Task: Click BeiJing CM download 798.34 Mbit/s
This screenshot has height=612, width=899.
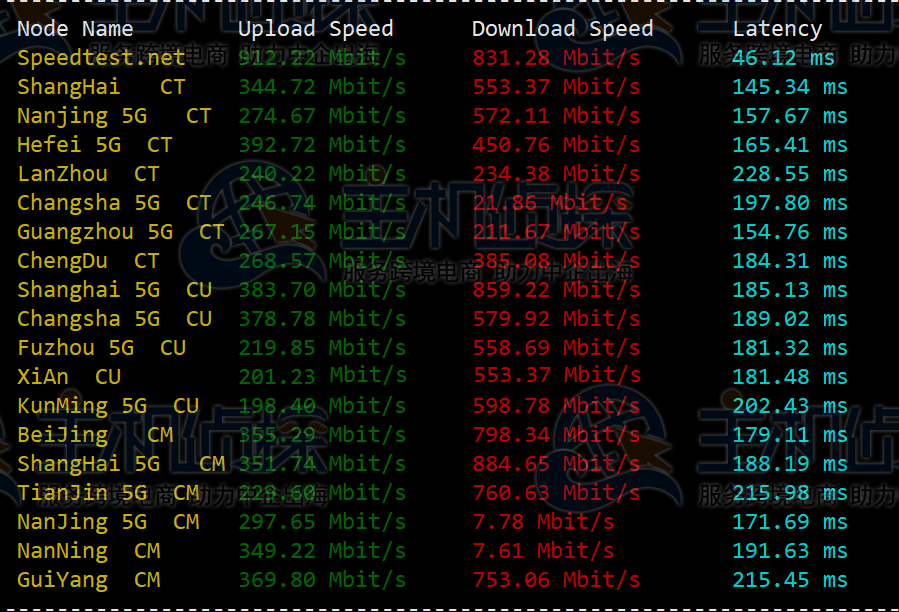Action: [556, 435]
